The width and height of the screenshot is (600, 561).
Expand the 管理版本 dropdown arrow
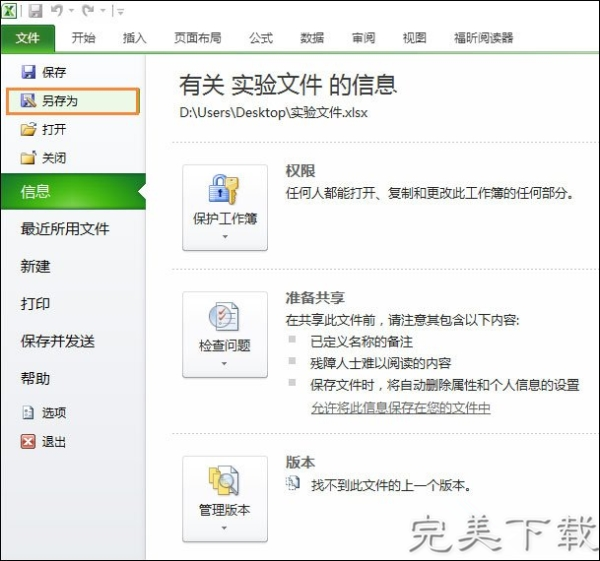pyautogui.click(x=225, y=528)
